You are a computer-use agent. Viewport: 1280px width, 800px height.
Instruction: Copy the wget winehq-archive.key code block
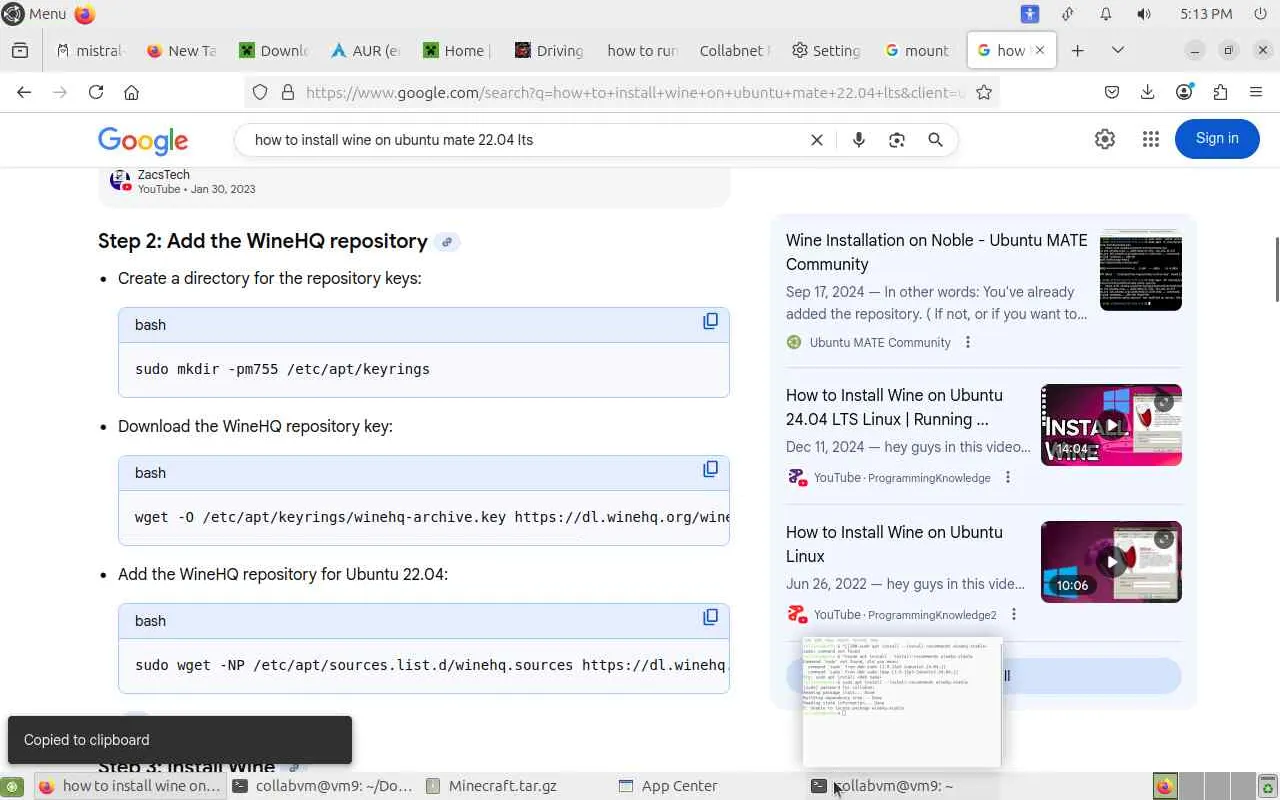coord(710,469)
